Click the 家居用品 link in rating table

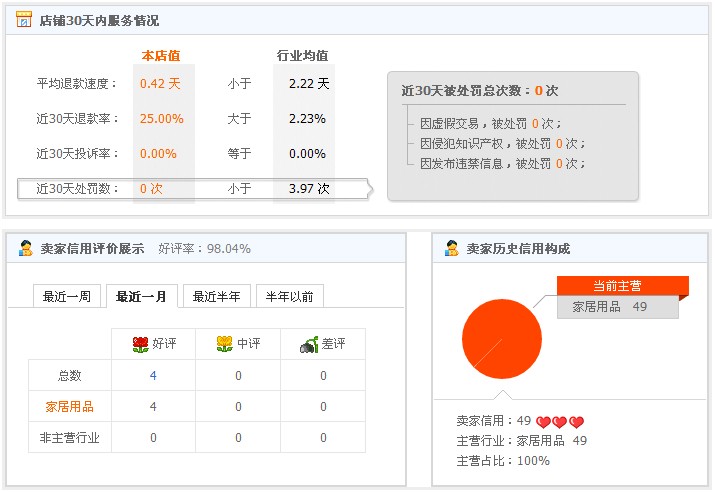tap(70, 407)
